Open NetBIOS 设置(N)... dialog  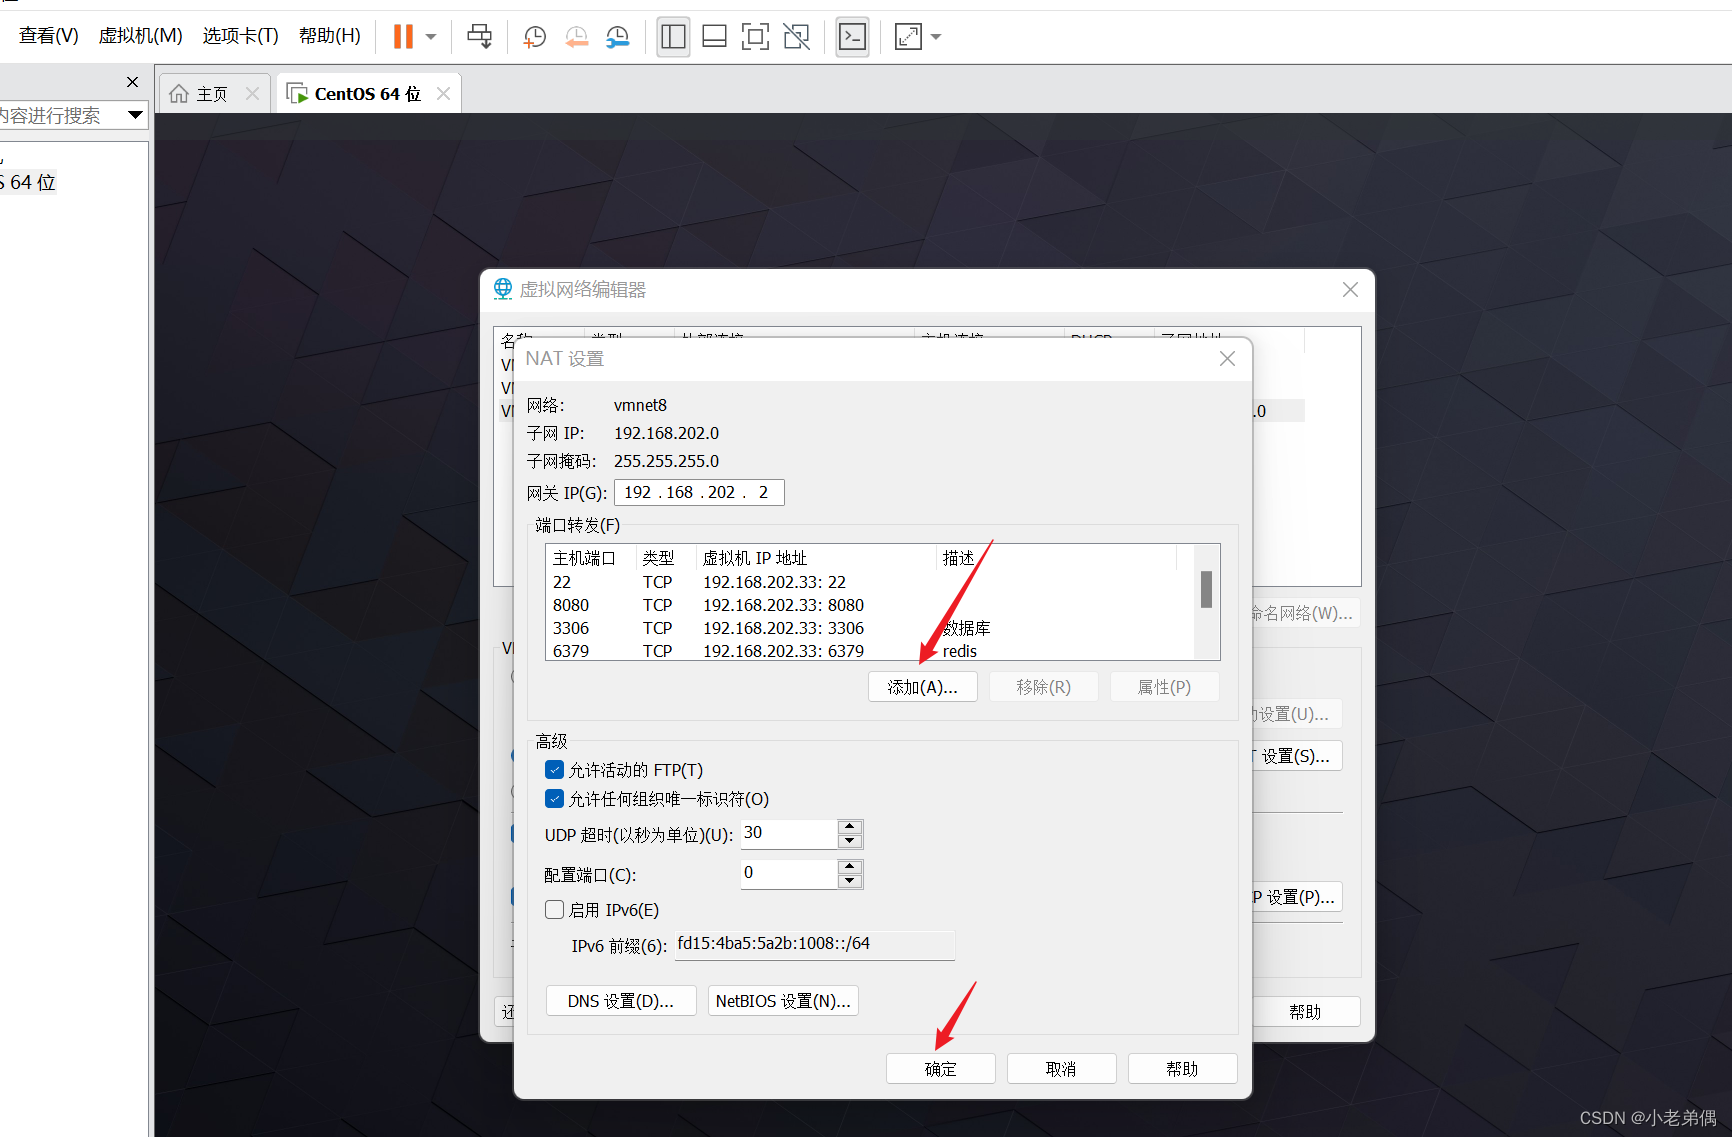pos(783,1001)
